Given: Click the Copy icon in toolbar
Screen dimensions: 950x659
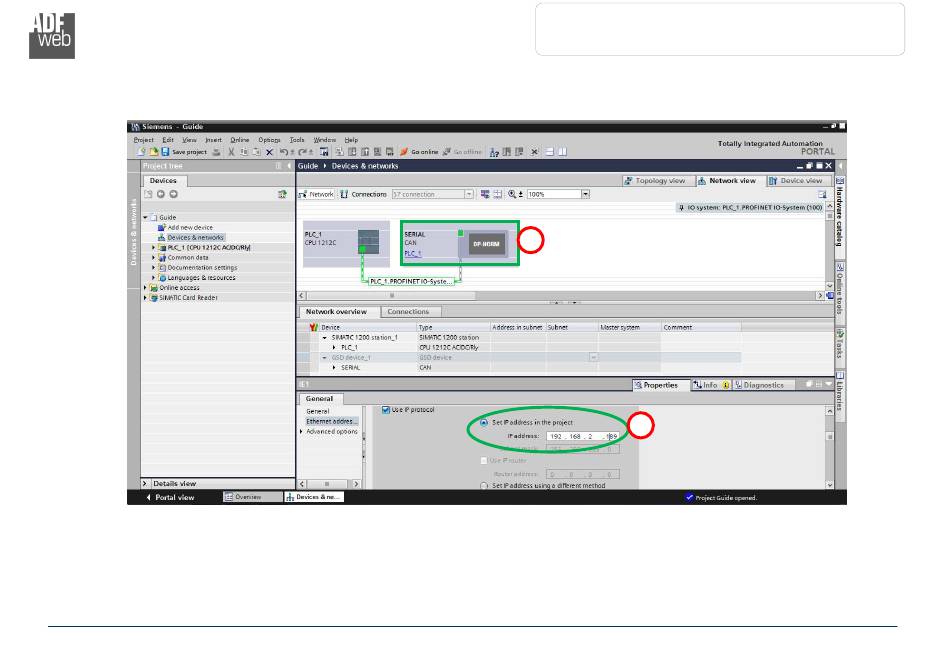Looking at the screenshot, I should pyautogui.click(x=244, y=152).
